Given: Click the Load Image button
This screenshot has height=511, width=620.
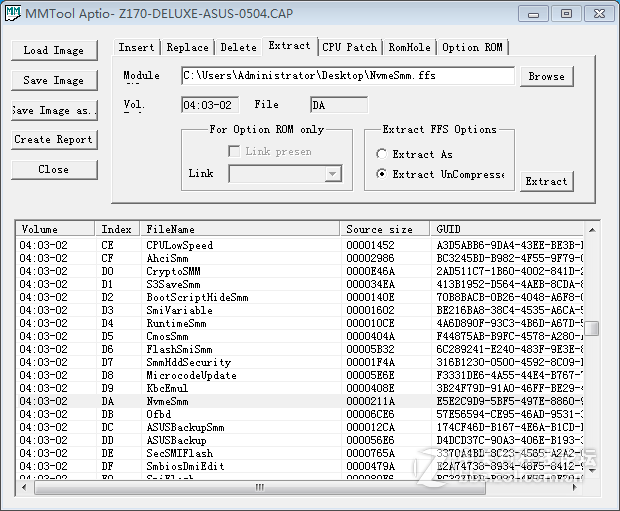Looking at the screenshot, I should click(54, 50).
